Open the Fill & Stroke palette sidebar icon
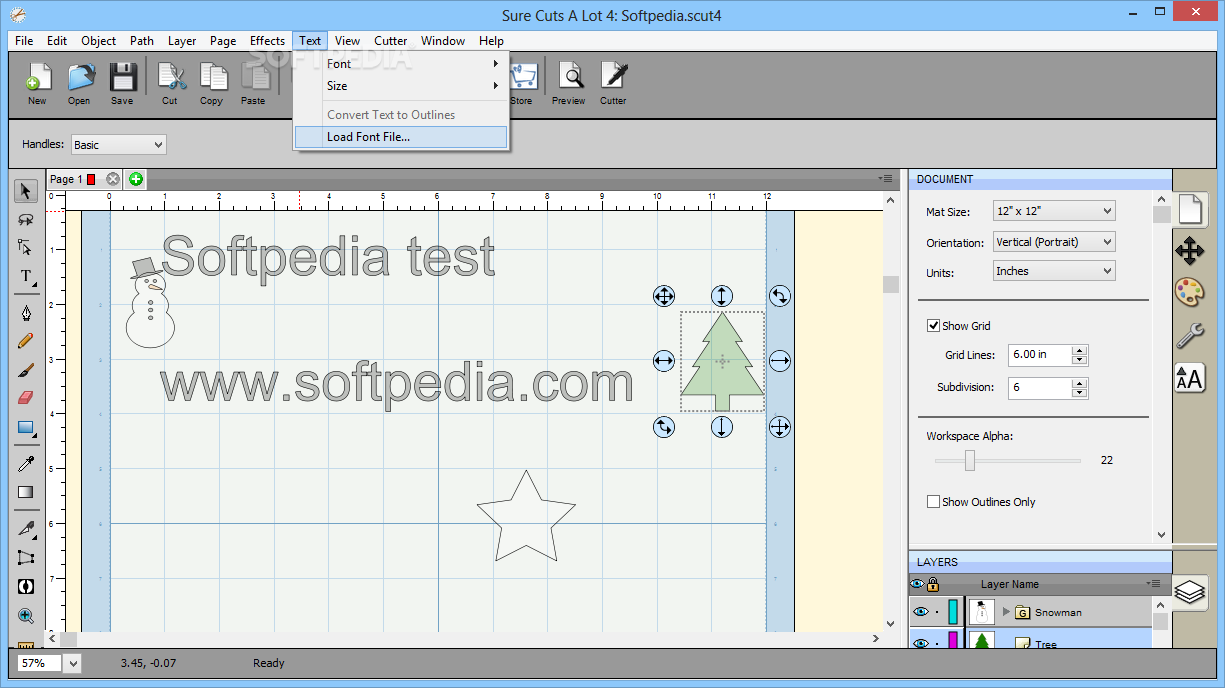This screenshot has height=688, width=1225. point(1189,292)
